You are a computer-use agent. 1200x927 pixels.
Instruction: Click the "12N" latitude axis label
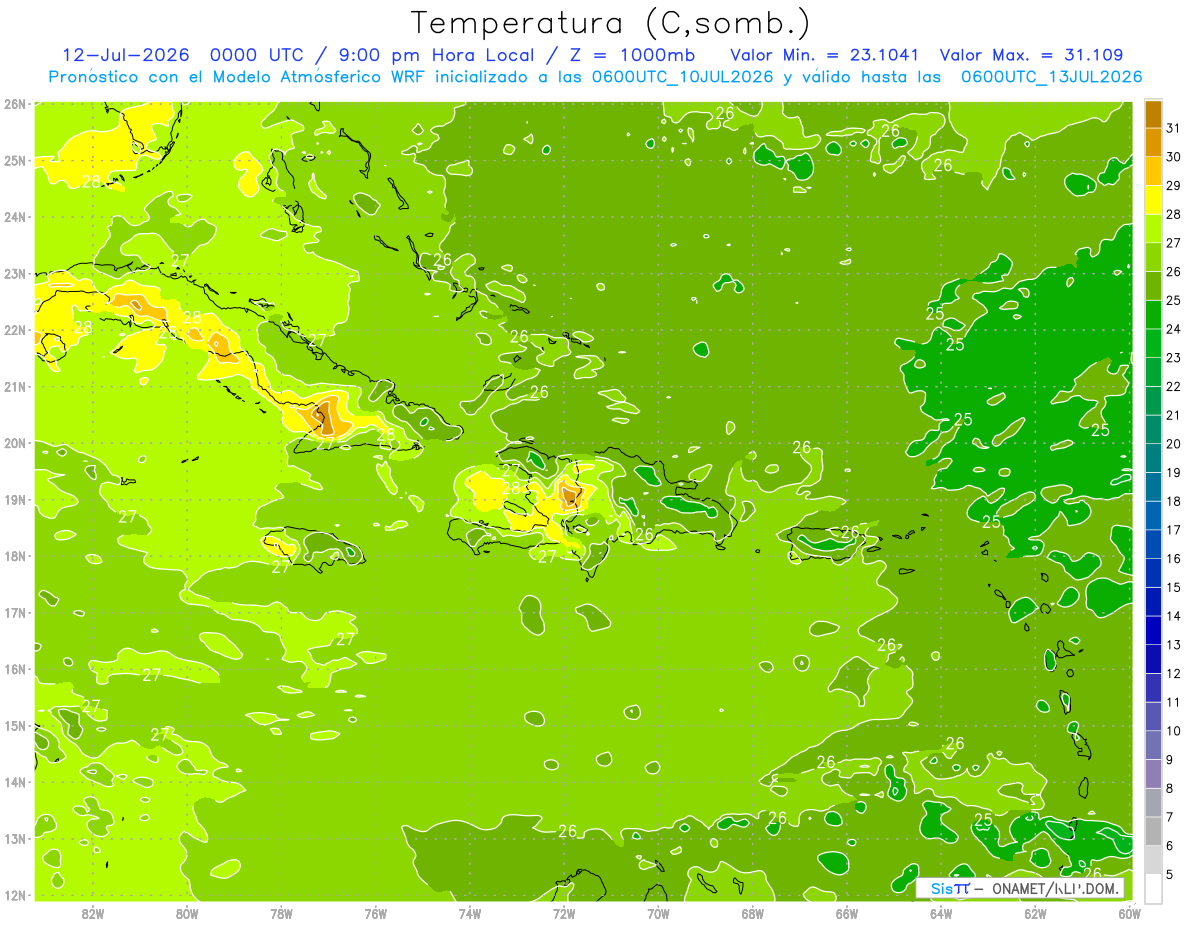click(15, 895)
